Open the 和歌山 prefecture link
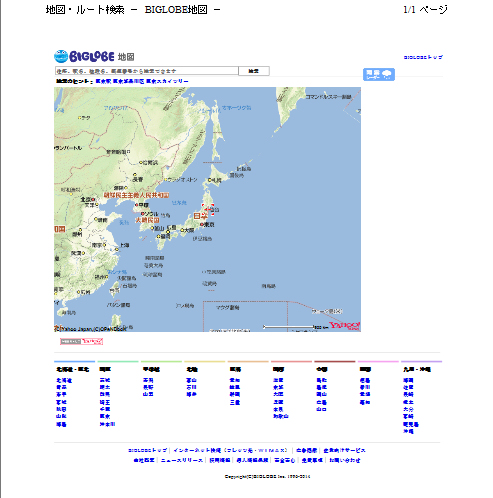 (x=281, y=416)
